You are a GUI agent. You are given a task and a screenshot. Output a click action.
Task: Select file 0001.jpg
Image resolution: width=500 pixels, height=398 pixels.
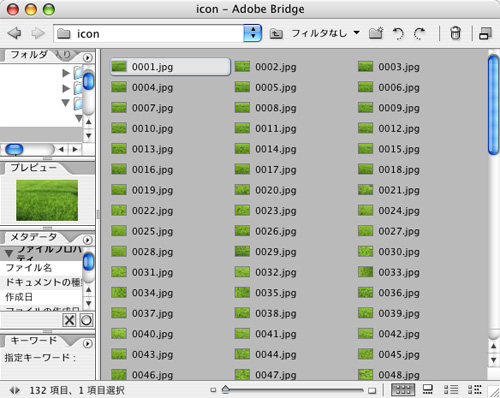tap(170, 67)
